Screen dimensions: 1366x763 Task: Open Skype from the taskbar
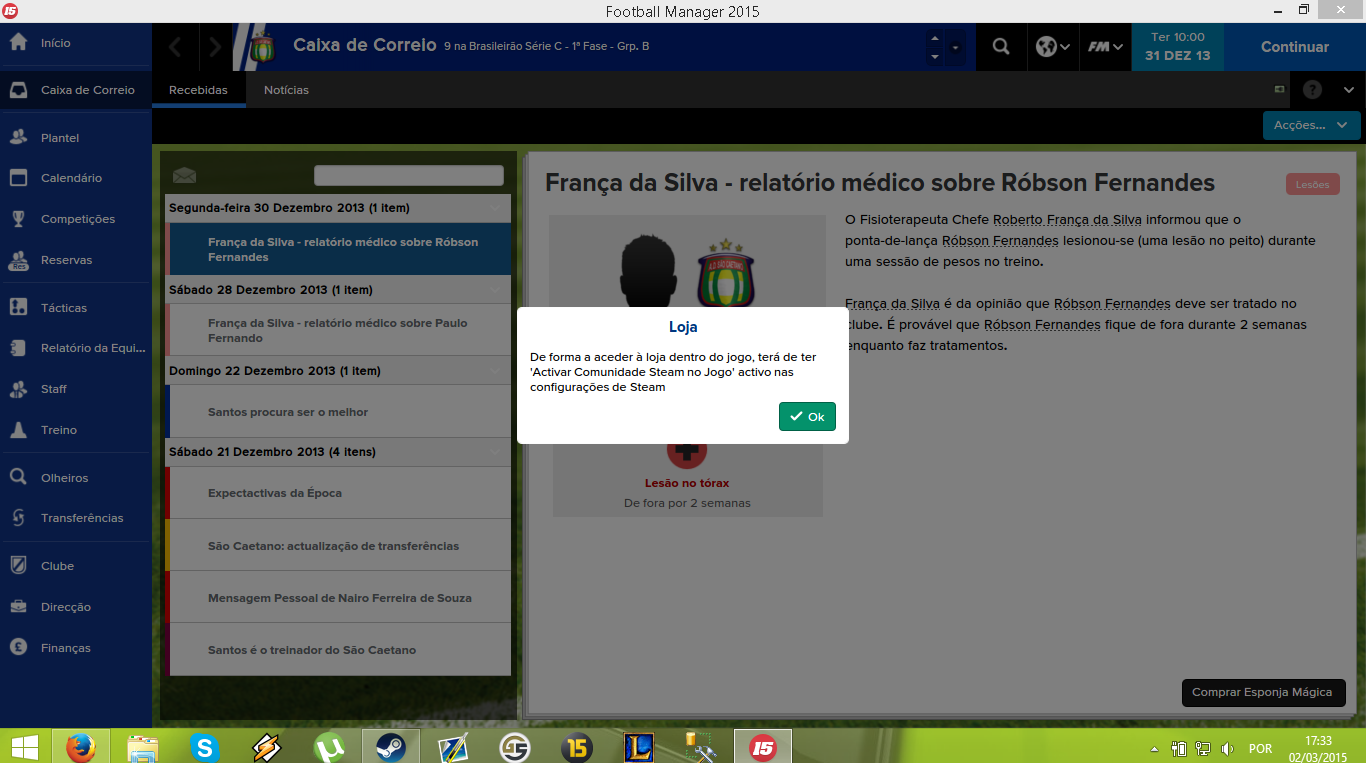click(205, 747)
